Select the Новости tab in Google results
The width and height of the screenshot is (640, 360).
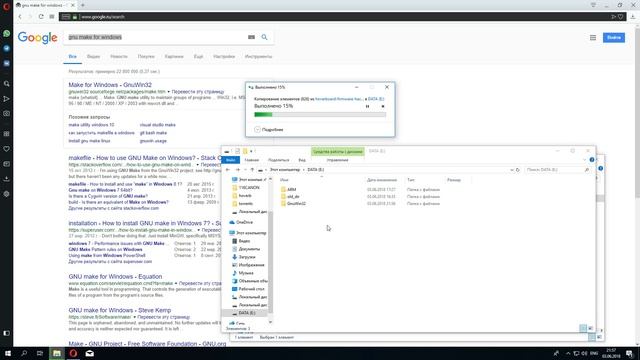point(119,56)
